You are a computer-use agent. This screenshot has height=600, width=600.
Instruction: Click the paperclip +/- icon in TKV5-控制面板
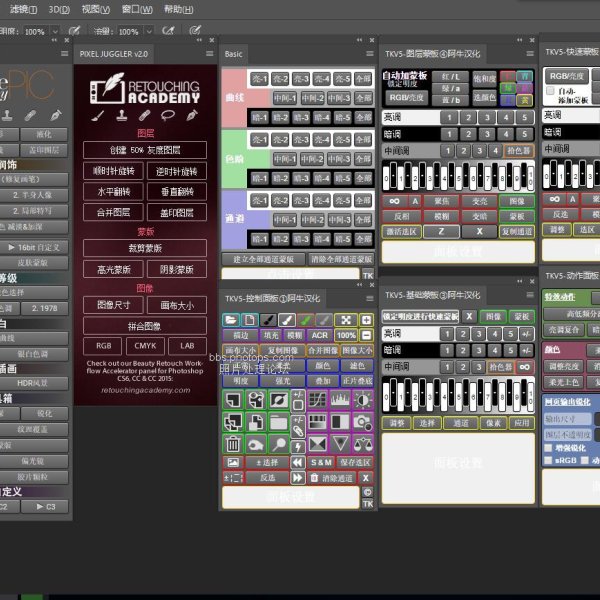(298, 426)
